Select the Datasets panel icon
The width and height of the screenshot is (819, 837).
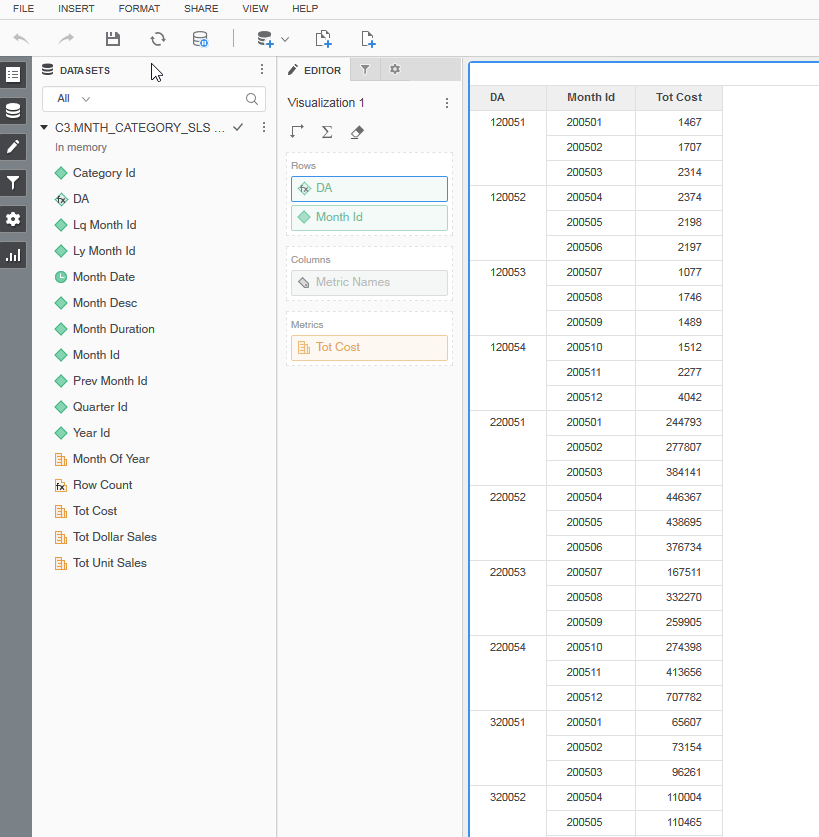coord(14,110)
